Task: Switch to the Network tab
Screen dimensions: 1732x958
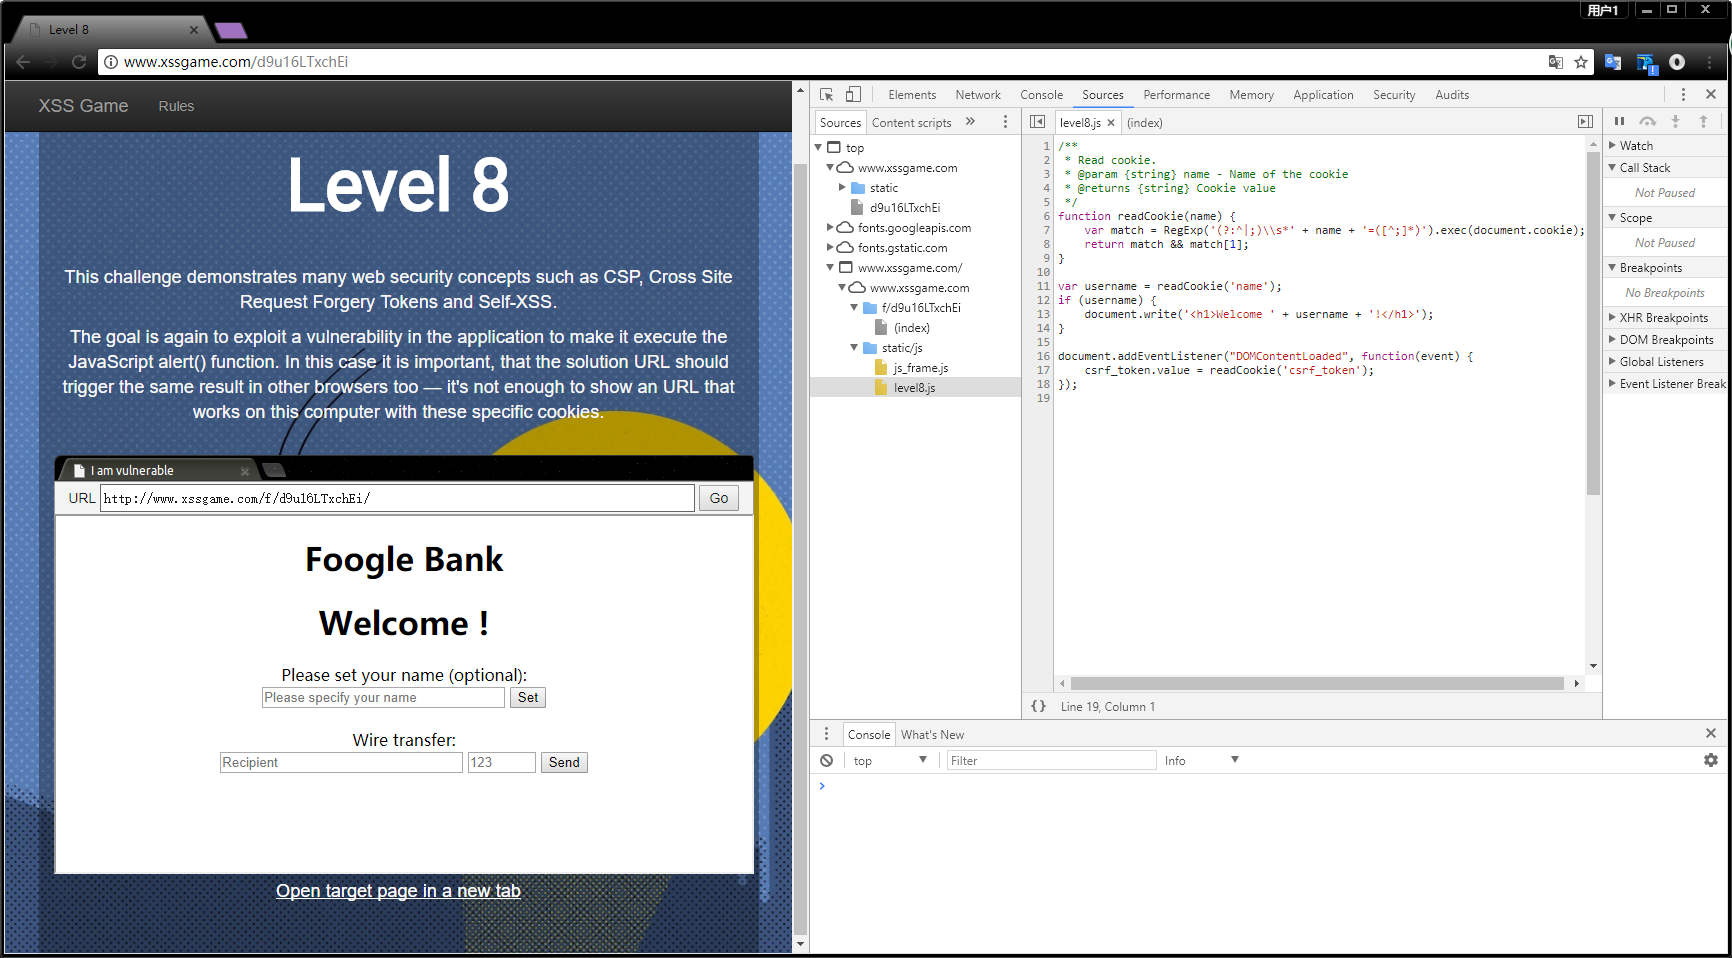Action: (977, 95)
